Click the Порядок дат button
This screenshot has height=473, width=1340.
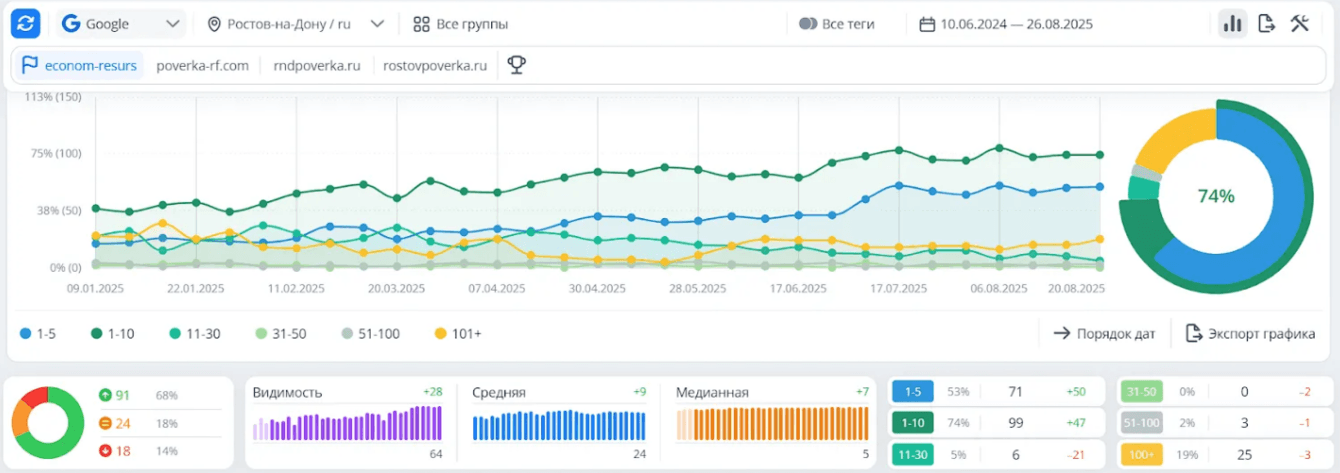1104,334
